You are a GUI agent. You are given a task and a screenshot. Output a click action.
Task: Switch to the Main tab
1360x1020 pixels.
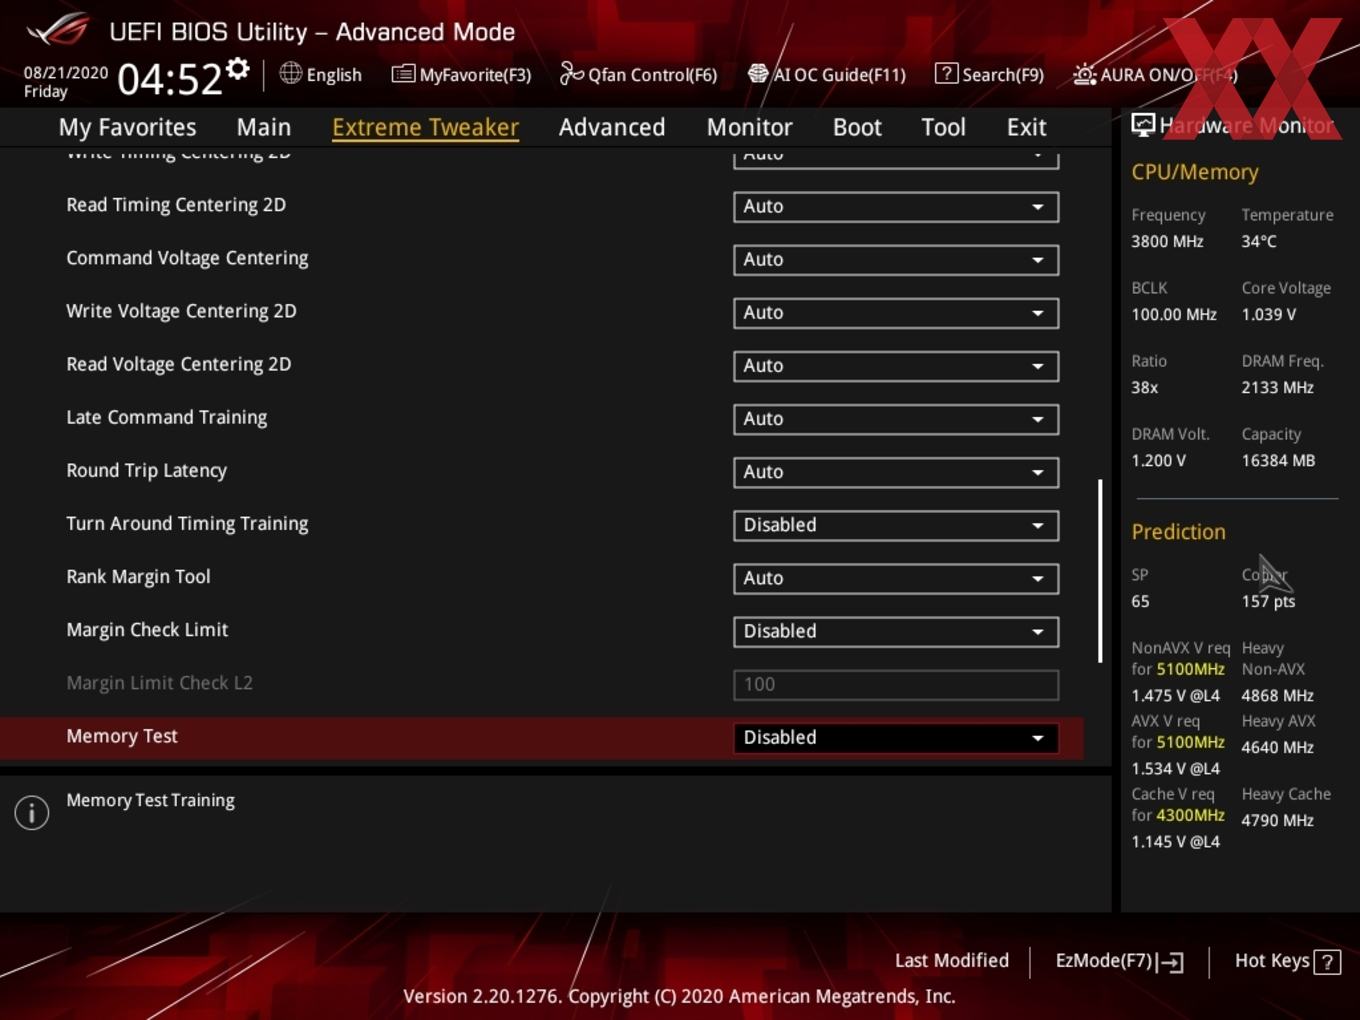264,127
